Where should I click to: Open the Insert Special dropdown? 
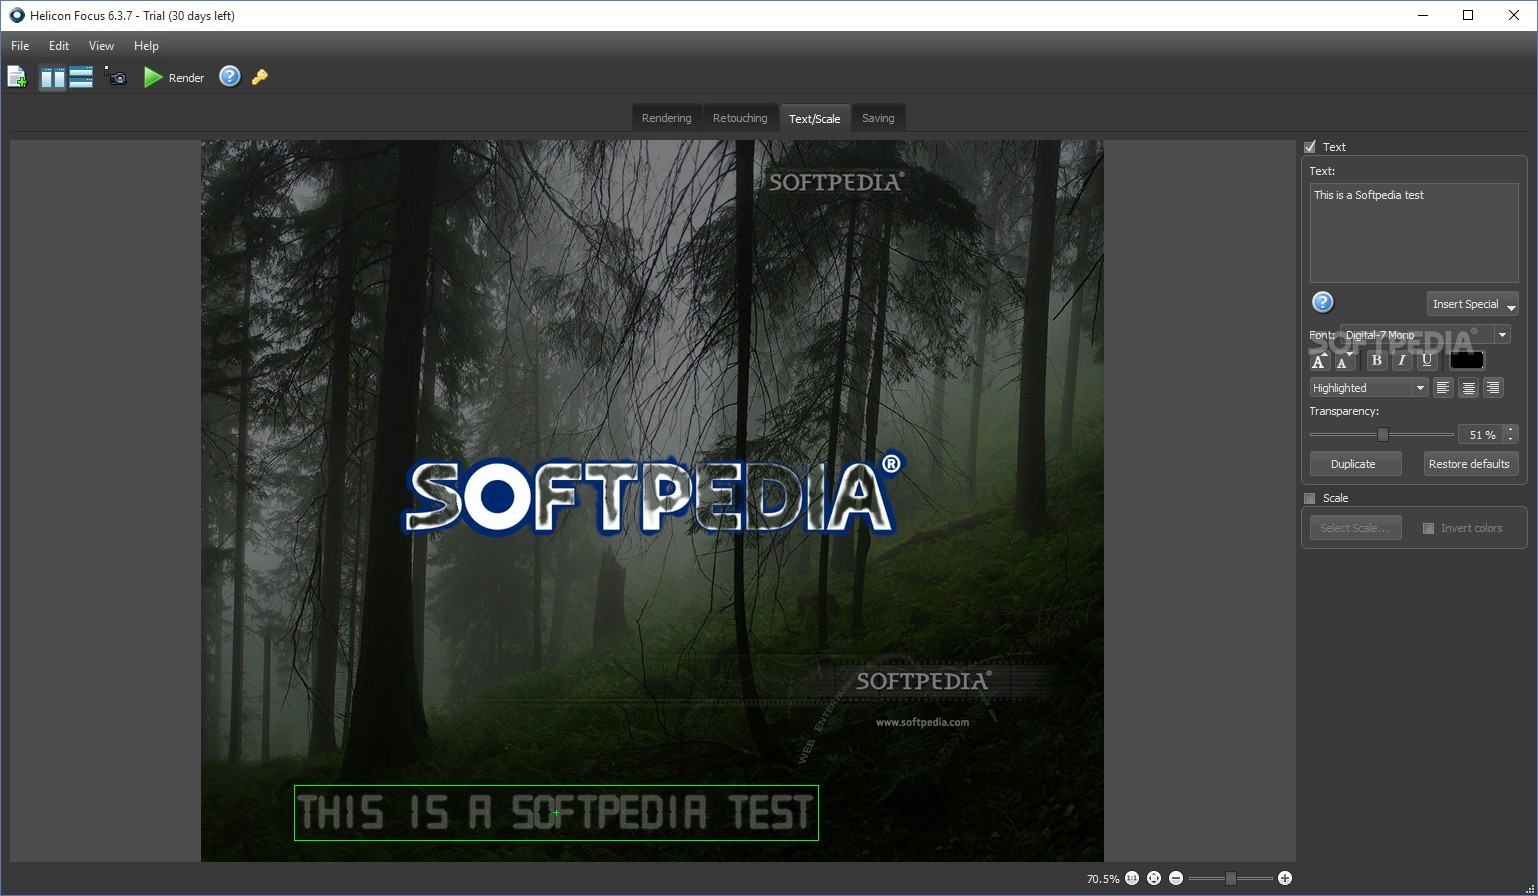coord(1472,304)
